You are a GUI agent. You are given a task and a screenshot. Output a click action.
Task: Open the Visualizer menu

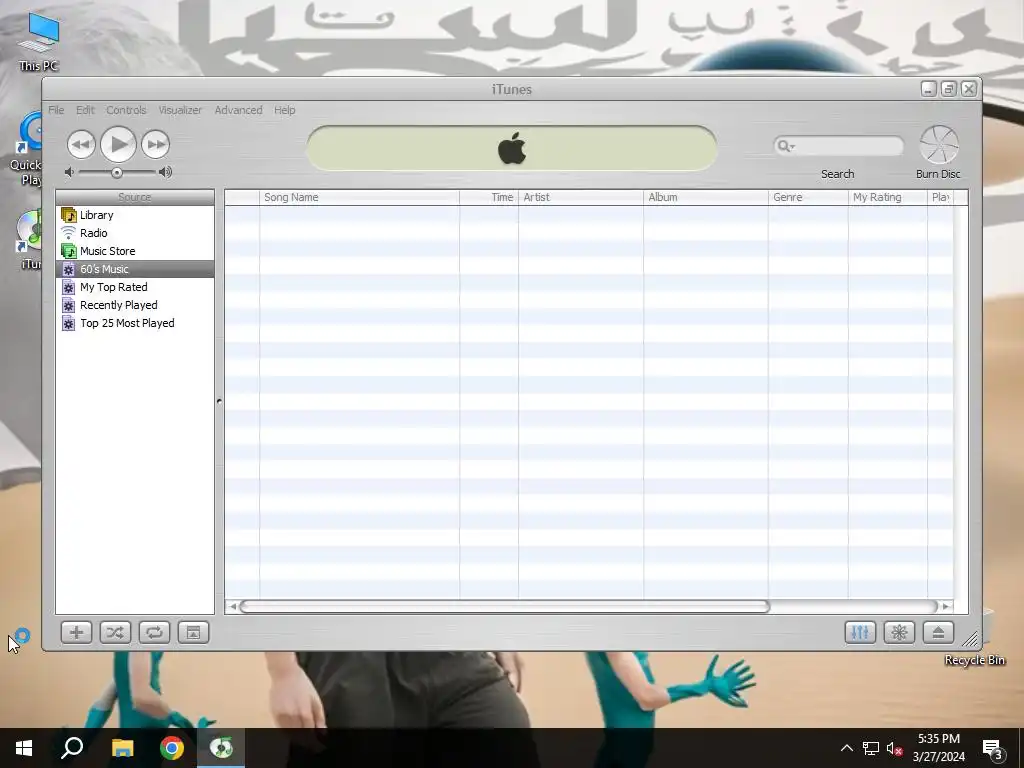180,110
